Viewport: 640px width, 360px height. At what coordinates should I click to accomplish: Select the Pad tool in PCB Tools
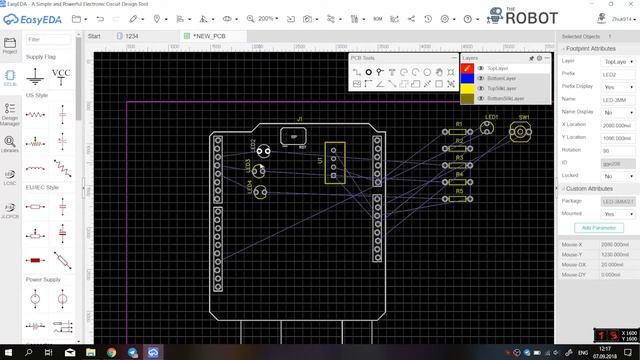tap(369, 72)
